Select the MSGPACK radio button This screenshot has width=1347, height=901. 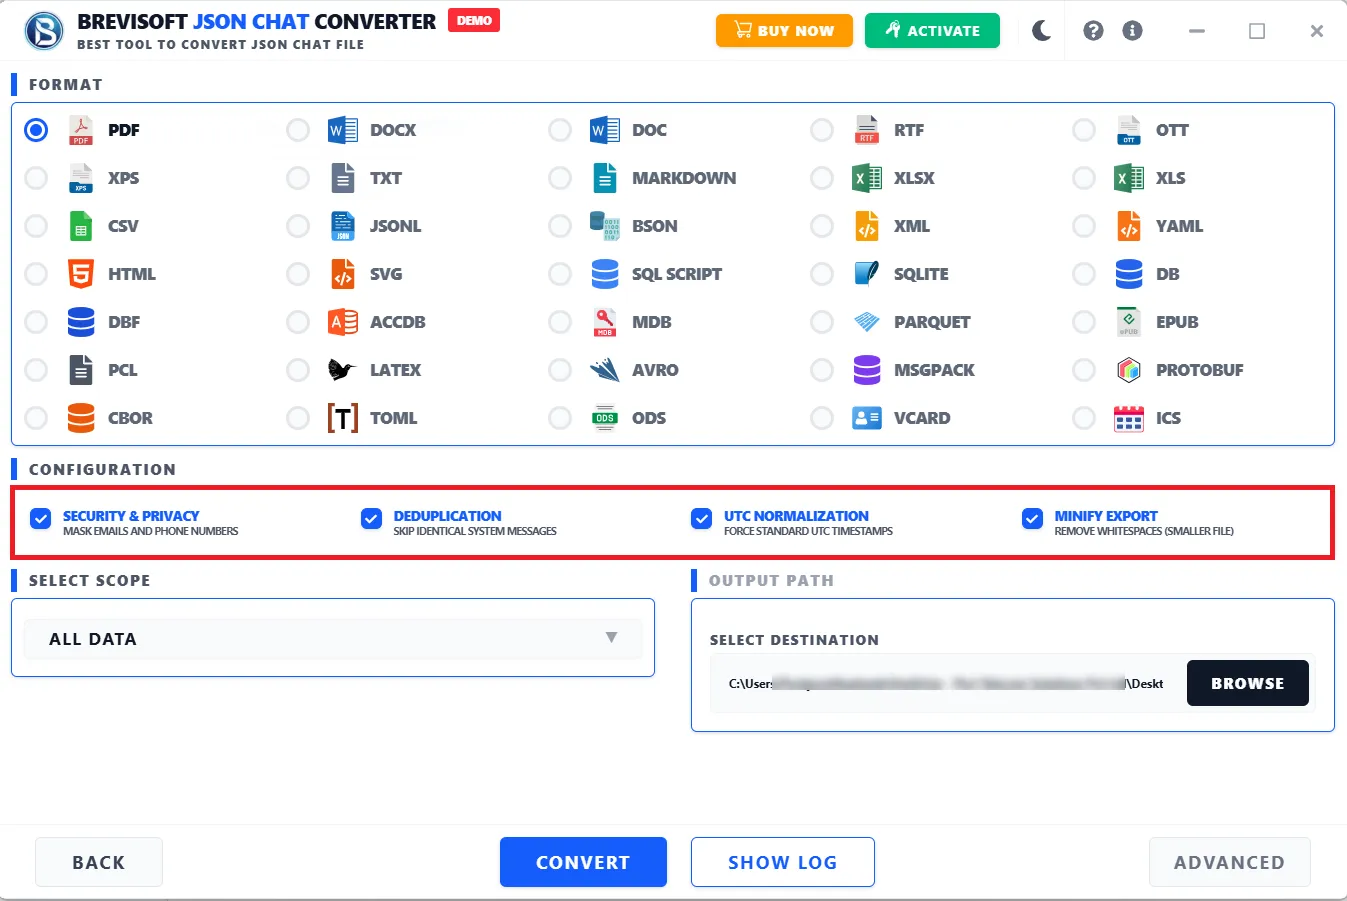coord(822,370)
